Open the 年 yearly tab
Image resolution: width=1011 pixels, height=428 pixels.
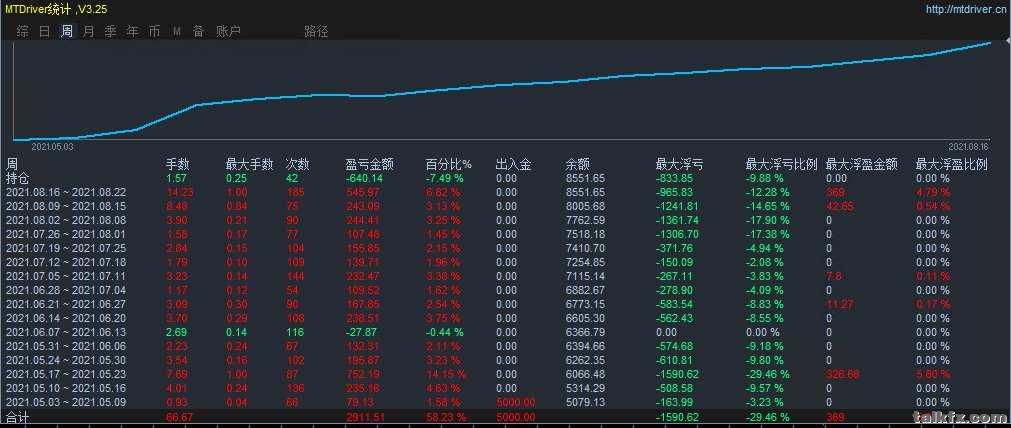click(132, 32)
